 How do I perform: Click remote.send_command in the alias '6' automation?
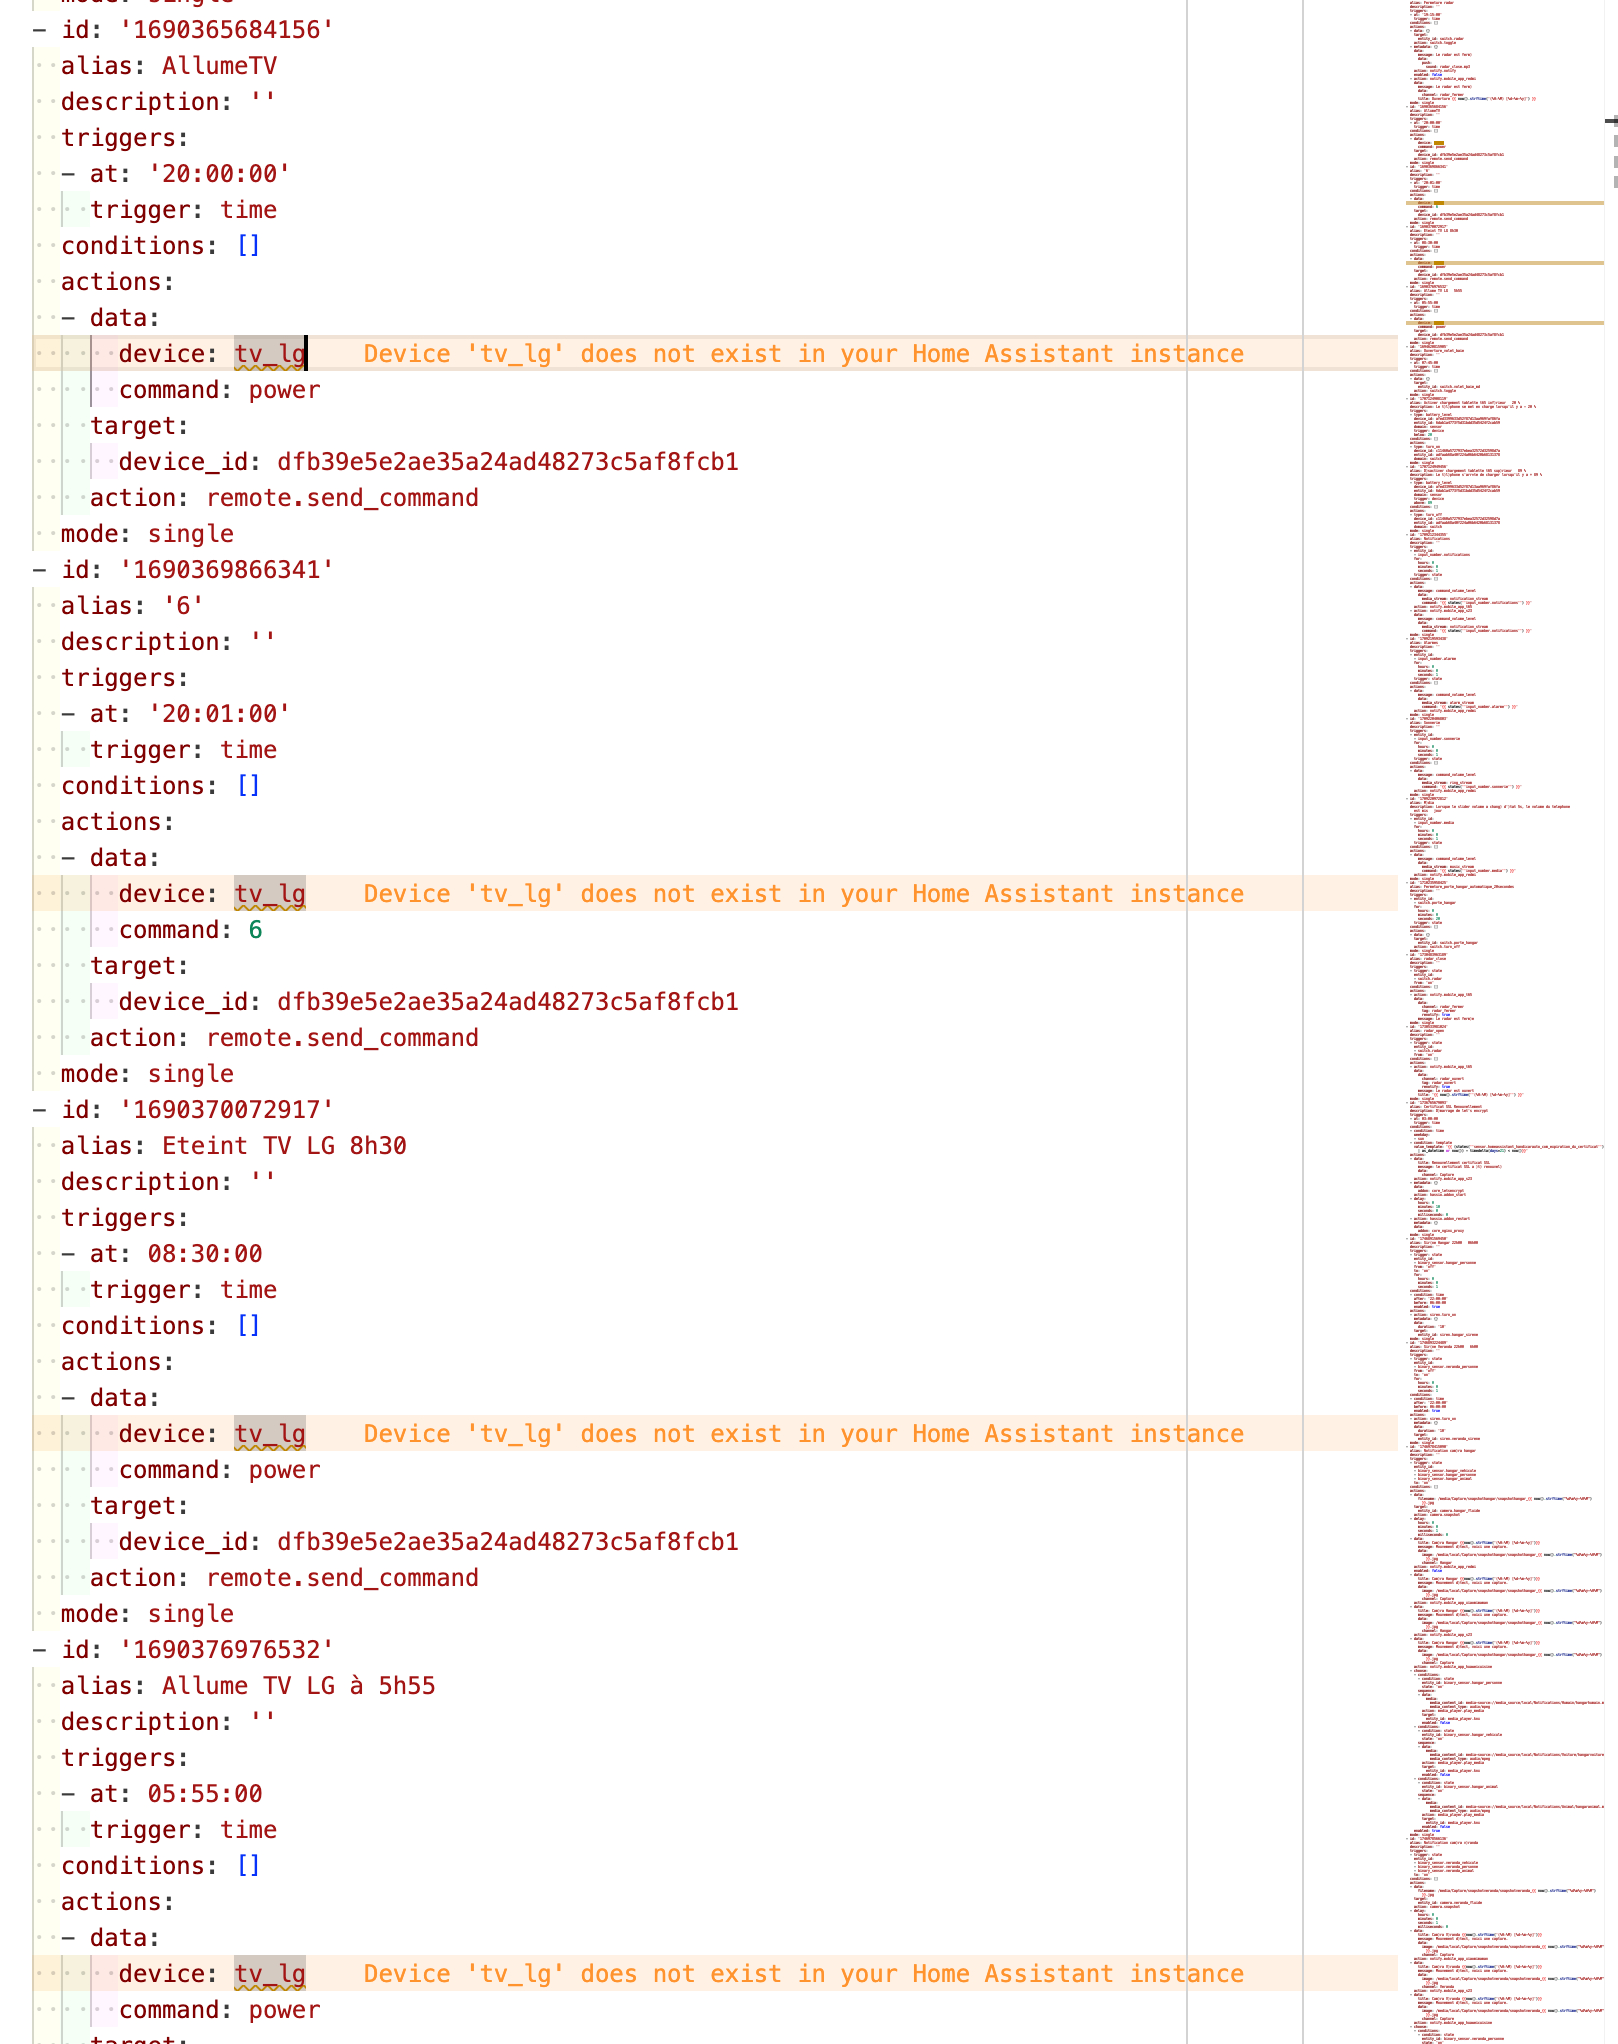[342, 1038]
